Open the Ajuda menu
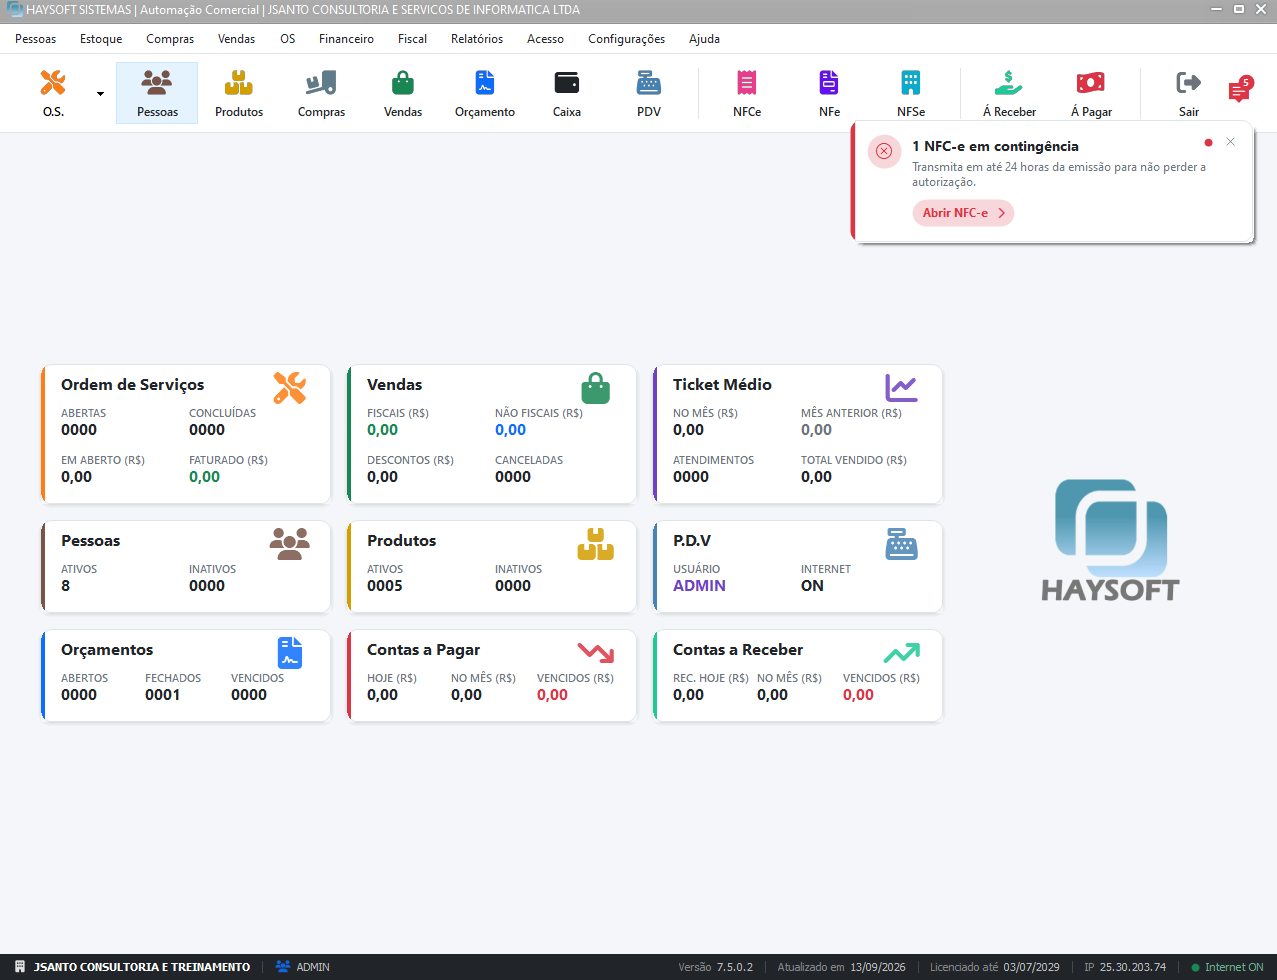The image size is (1277, 980). point(704,39)
